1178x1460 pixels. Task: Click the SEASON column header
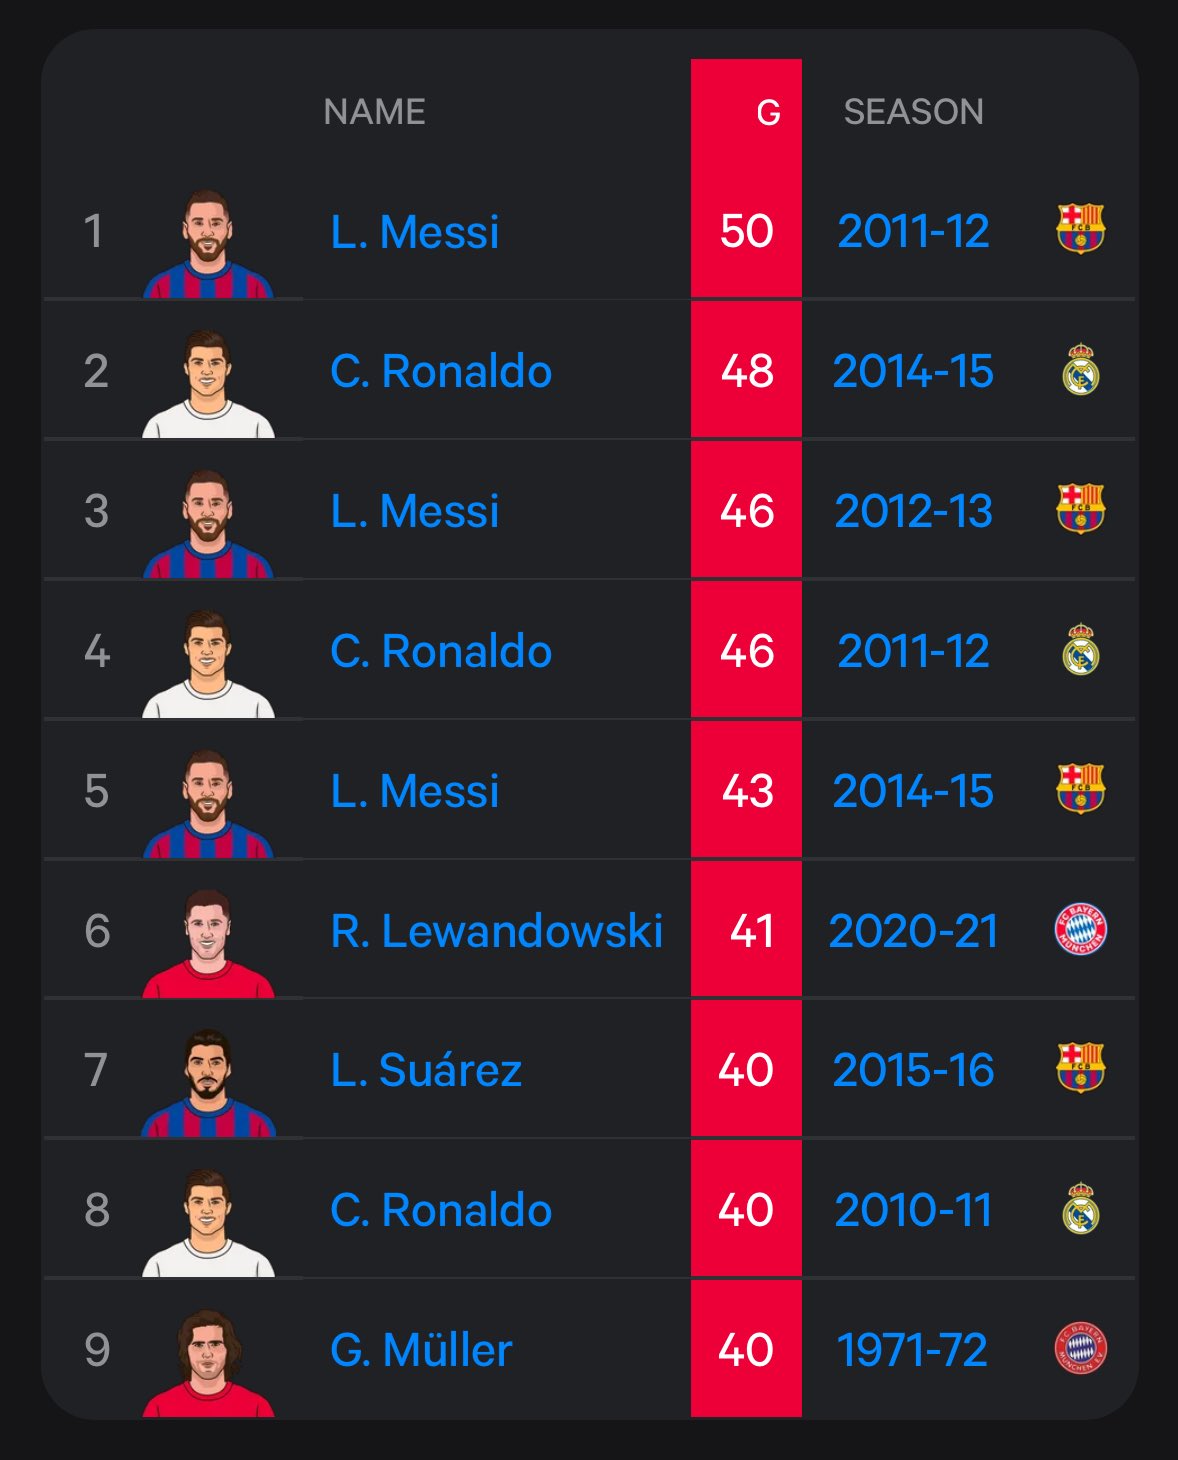pyautogui.click(x=913, y=112)
